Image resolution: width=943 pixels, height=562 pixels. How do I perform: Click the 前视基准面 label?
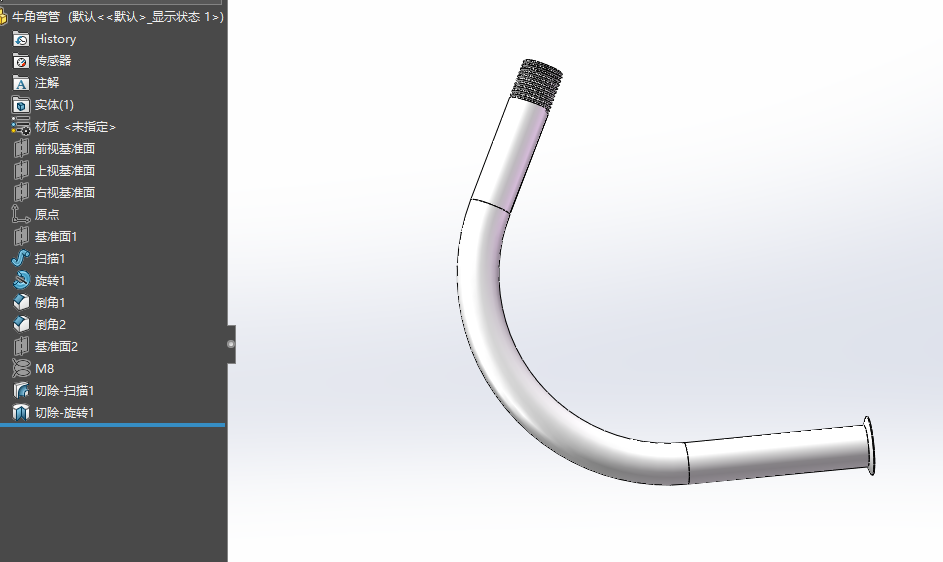65,149
